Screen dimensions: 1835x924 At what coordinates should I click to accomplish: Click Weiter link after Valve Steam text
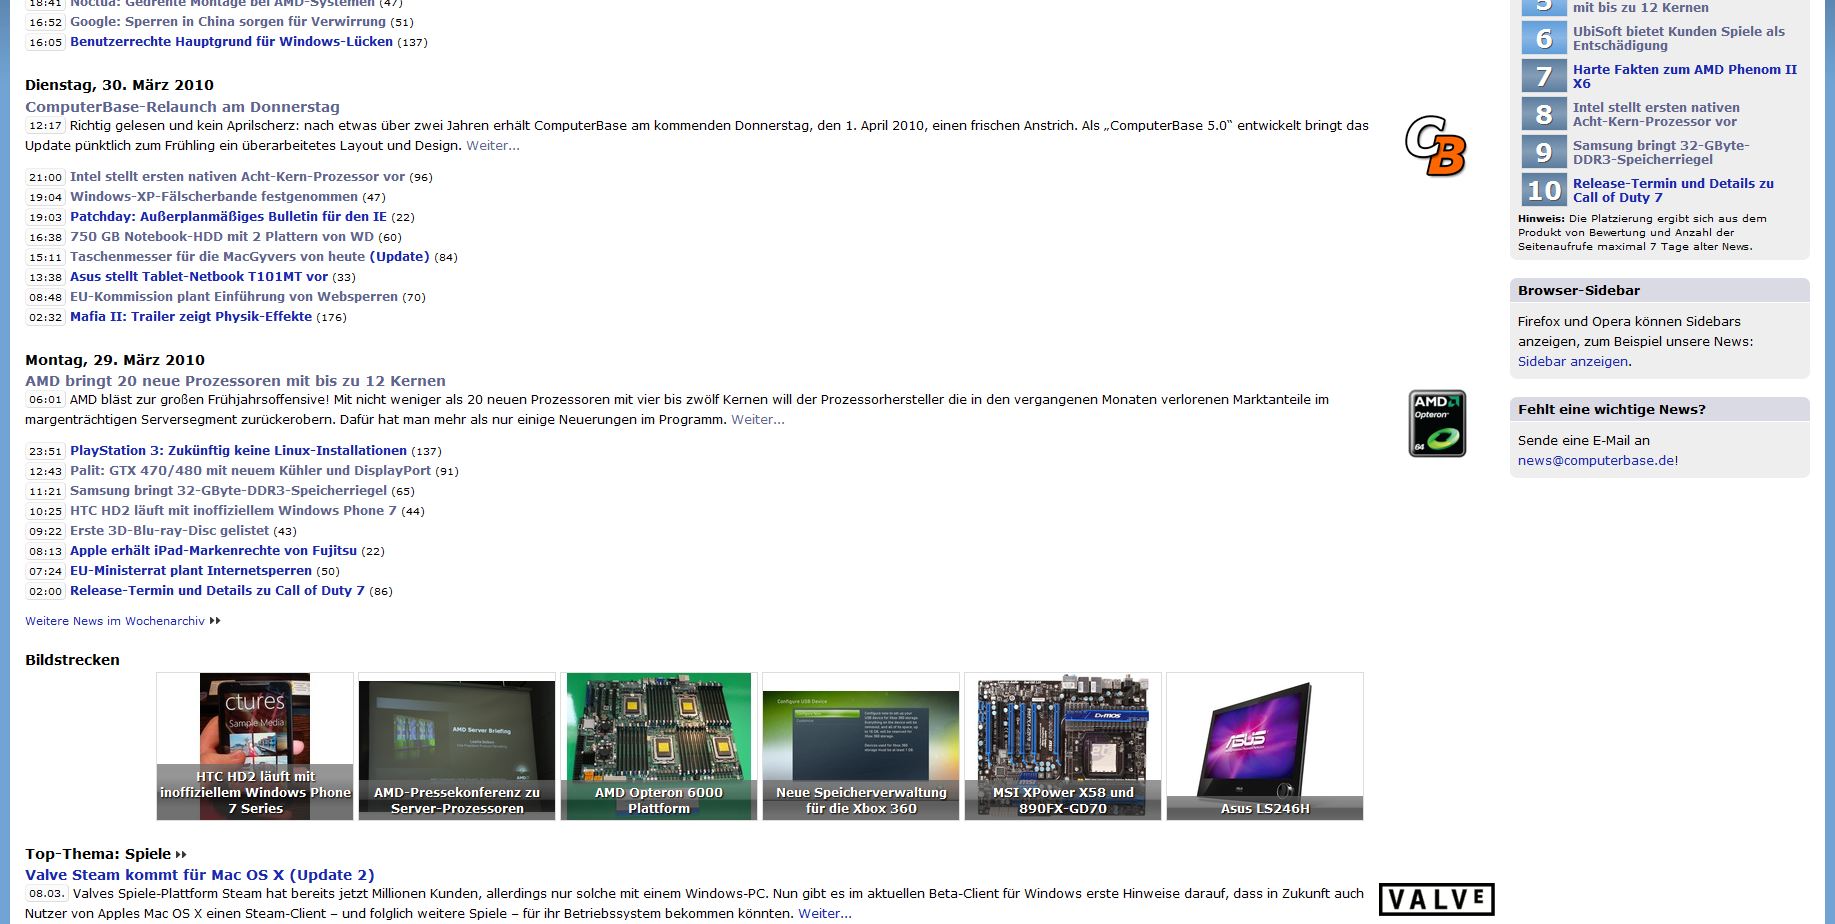click(x=825, y=914)
